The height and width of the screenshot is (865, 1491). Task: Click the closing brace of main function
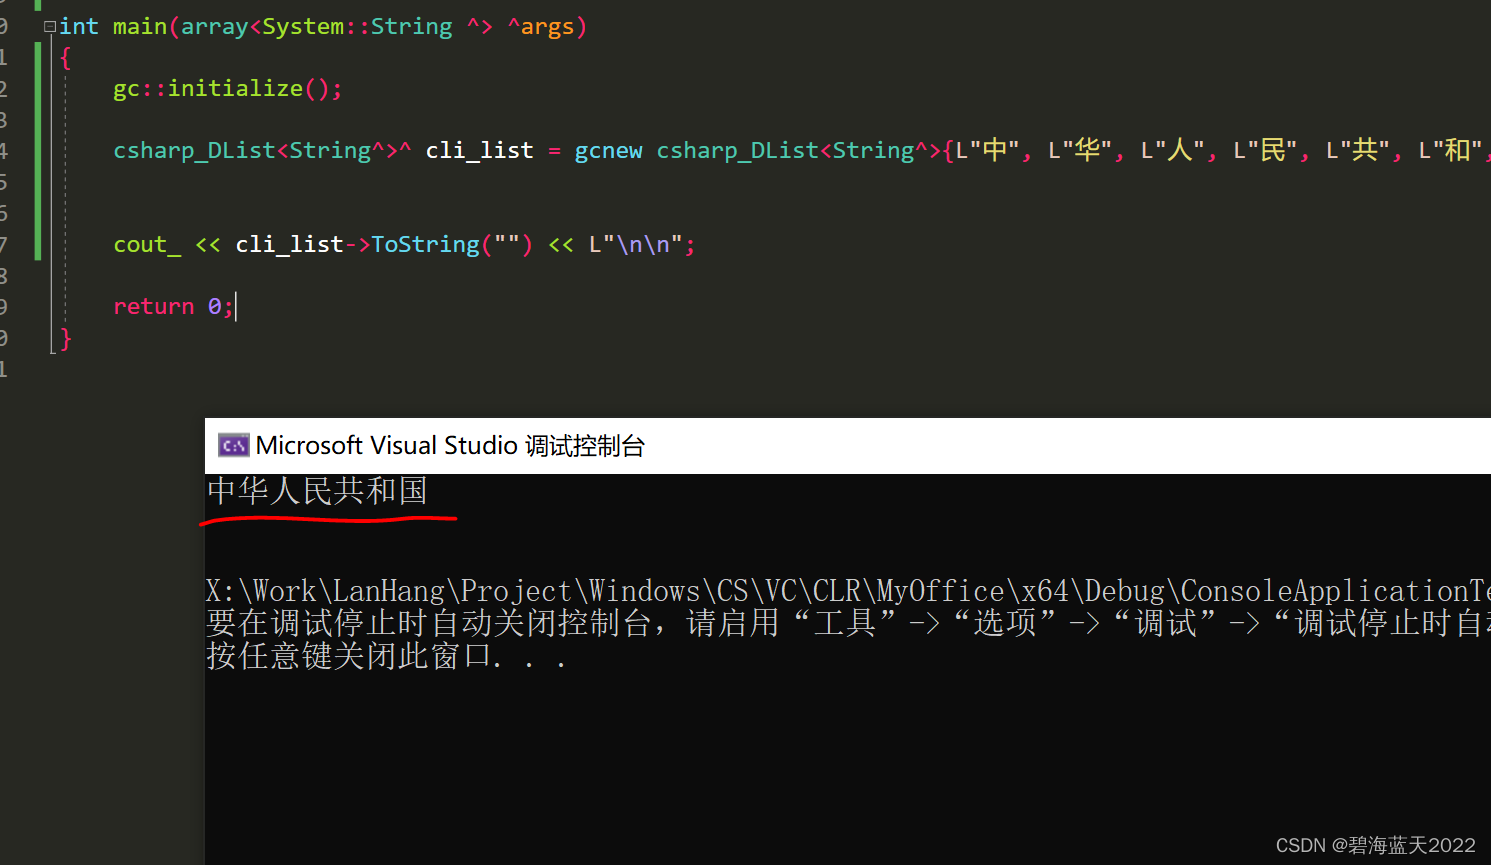[x=66, y=338]
